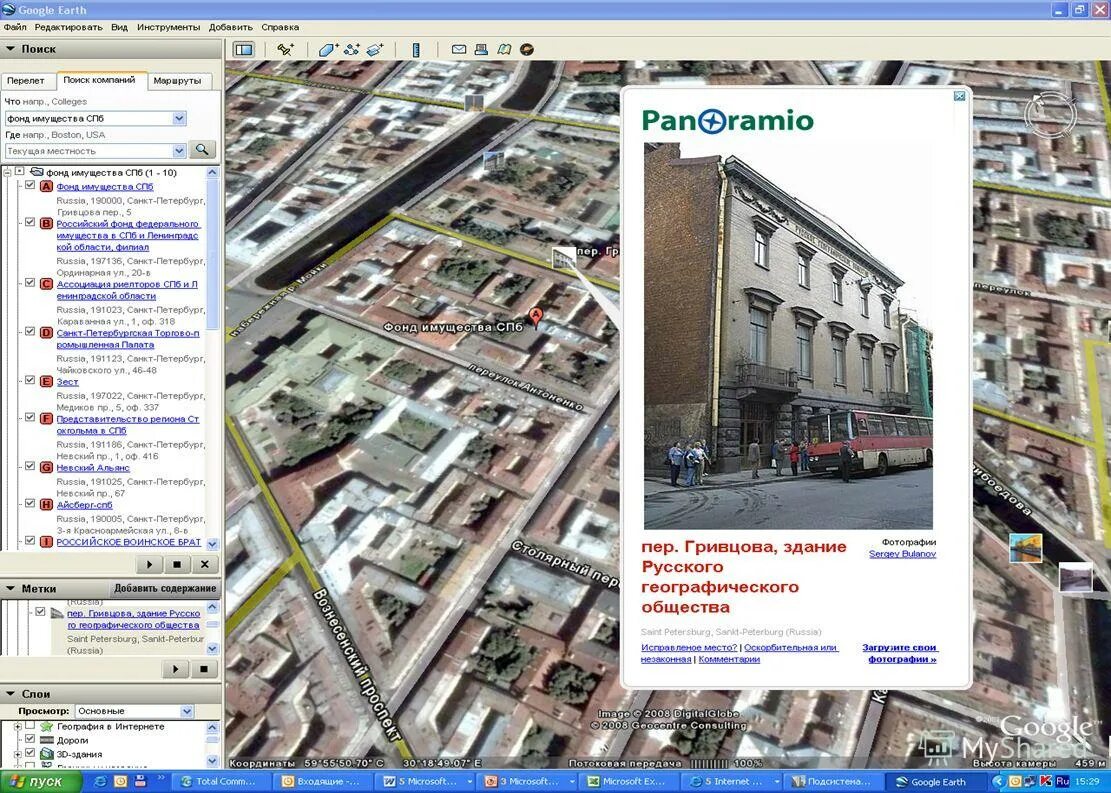The width and height of the screenshot is (1111, 793).
Task: Click inside the Где location input field
Action: (89, 150)
